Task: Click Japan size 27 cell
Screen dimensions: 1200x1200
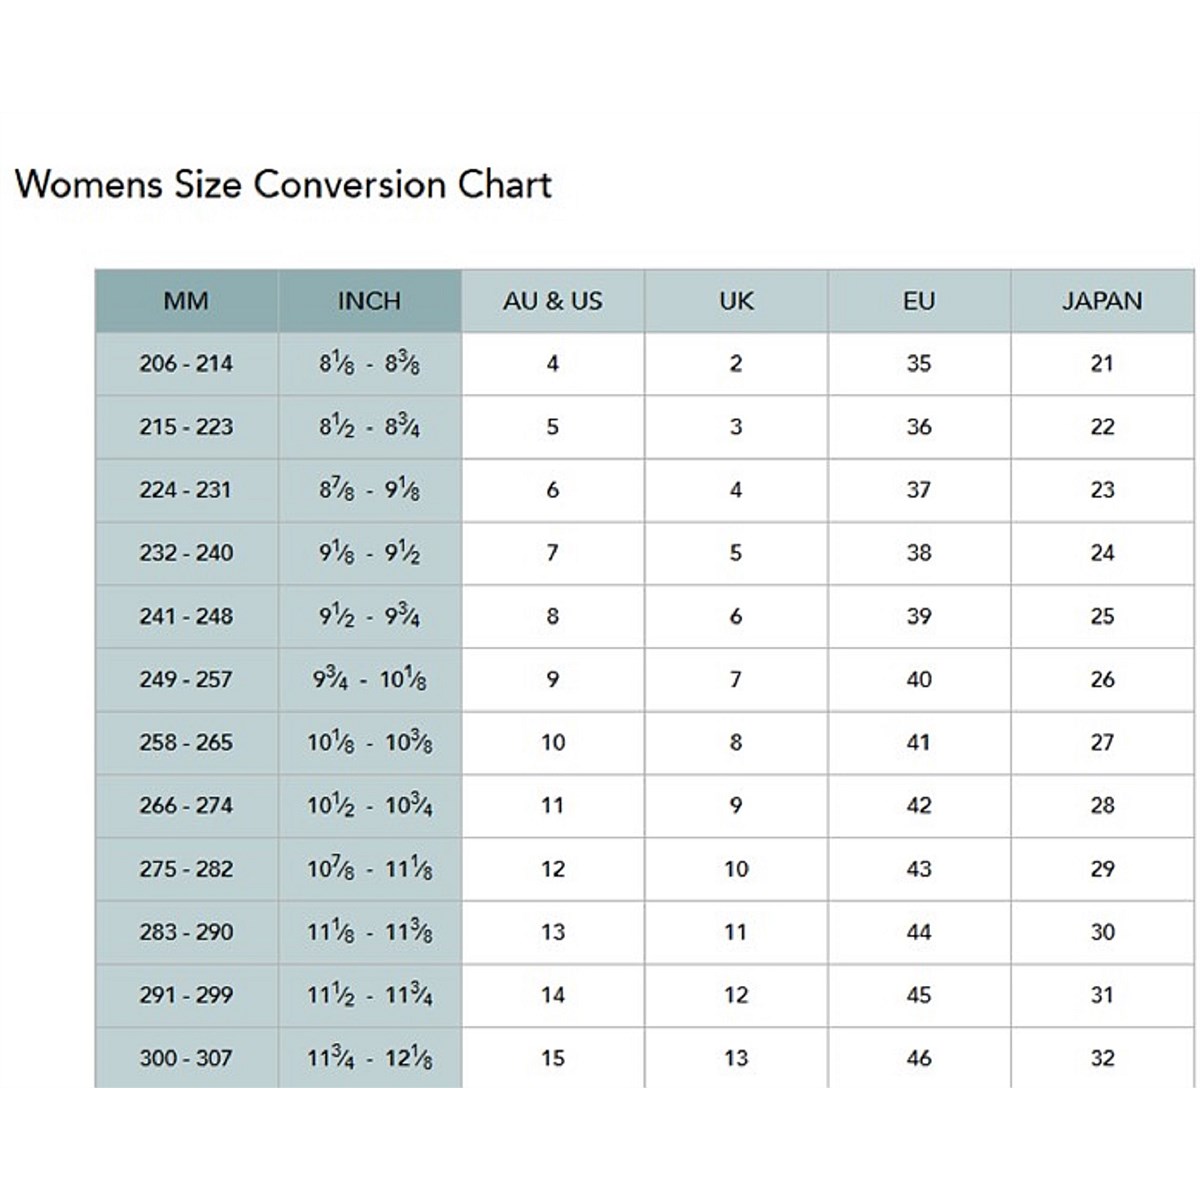Action: coord(1102,743)
